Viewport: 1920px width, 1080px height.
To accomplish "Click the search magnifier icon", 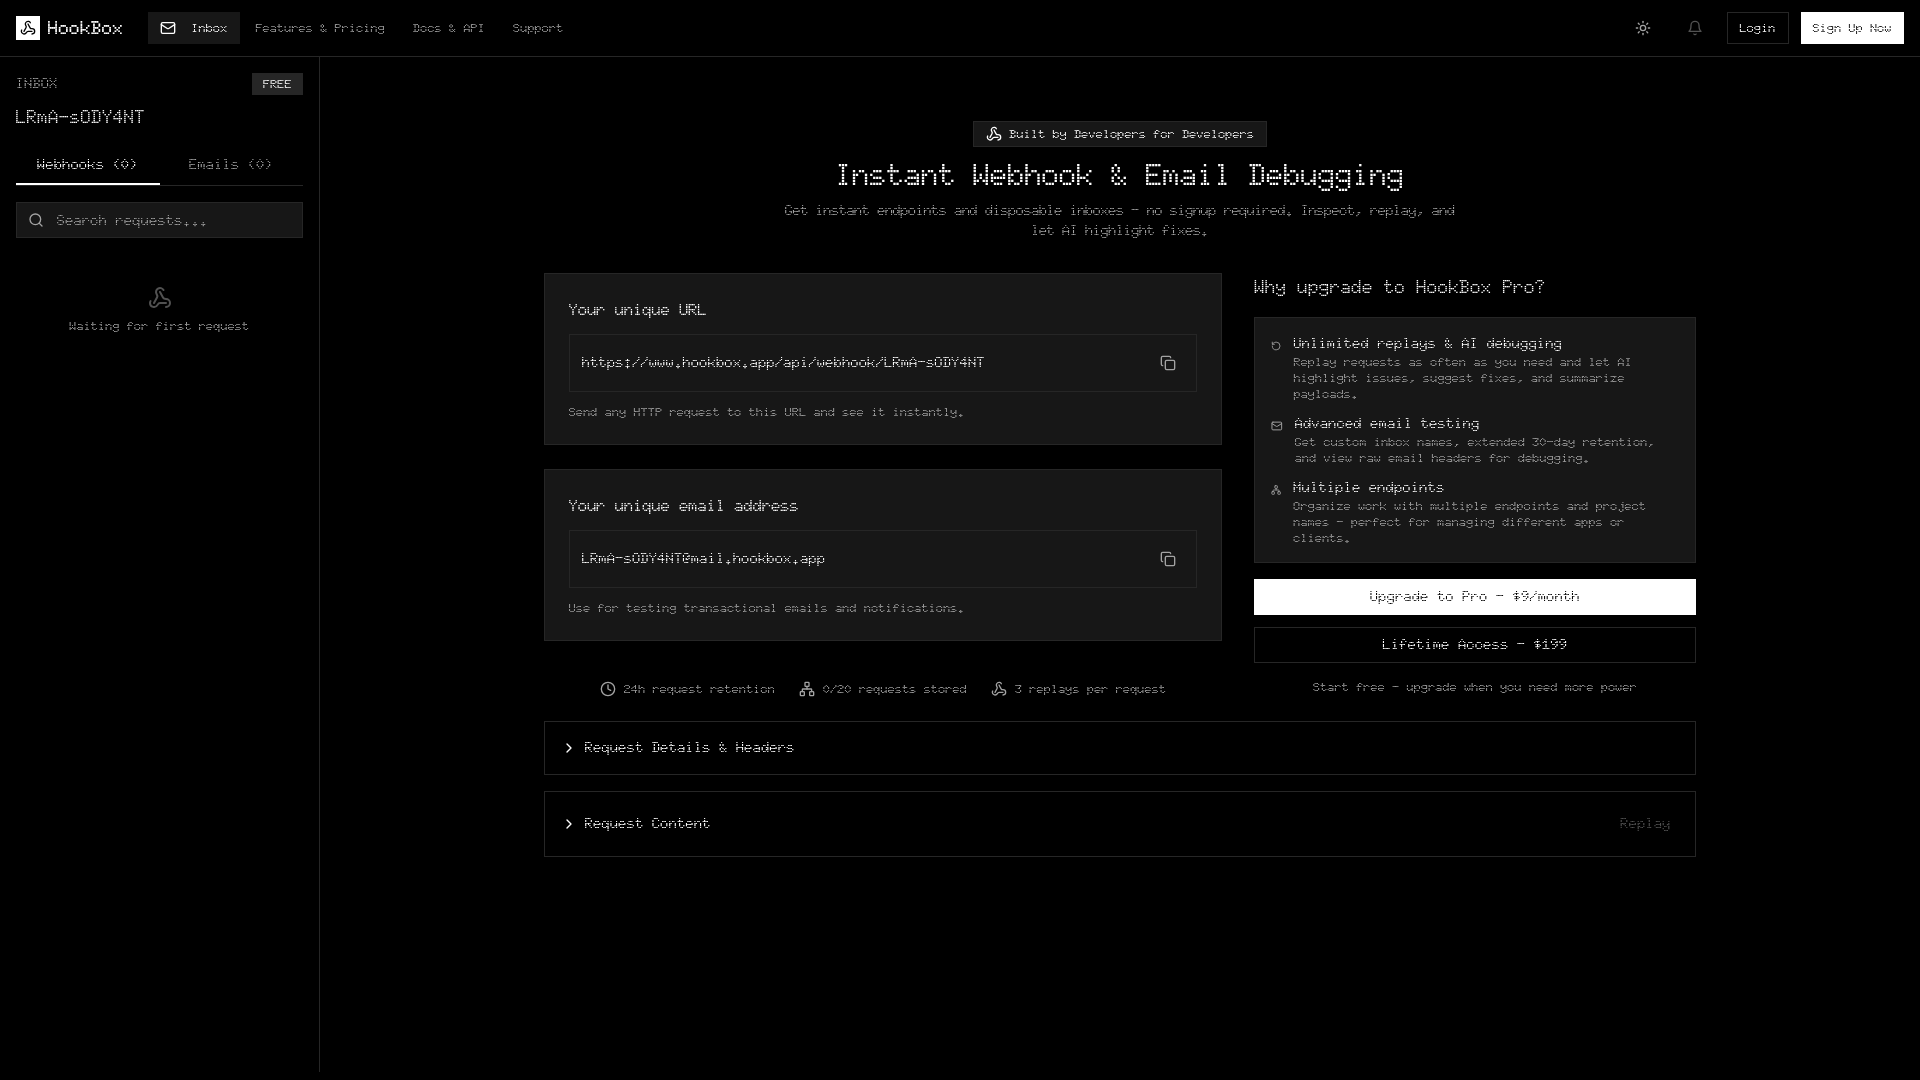I will [36, 220].
